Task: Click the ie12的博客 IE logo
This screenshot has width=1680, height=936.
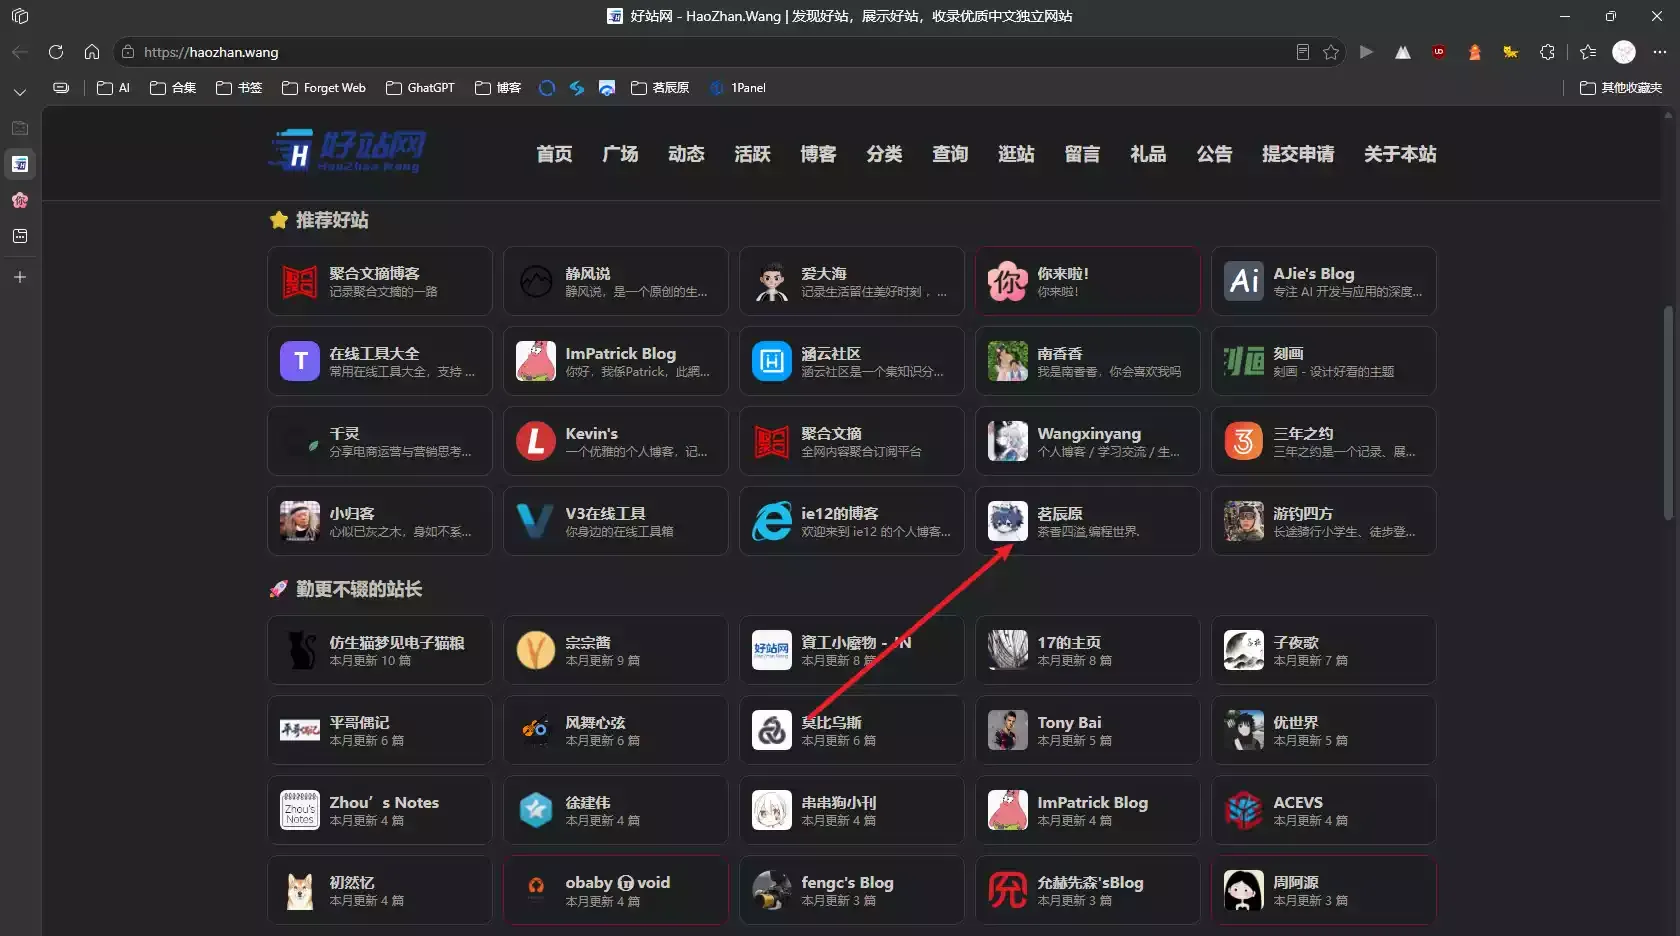Action: point(772,521)
